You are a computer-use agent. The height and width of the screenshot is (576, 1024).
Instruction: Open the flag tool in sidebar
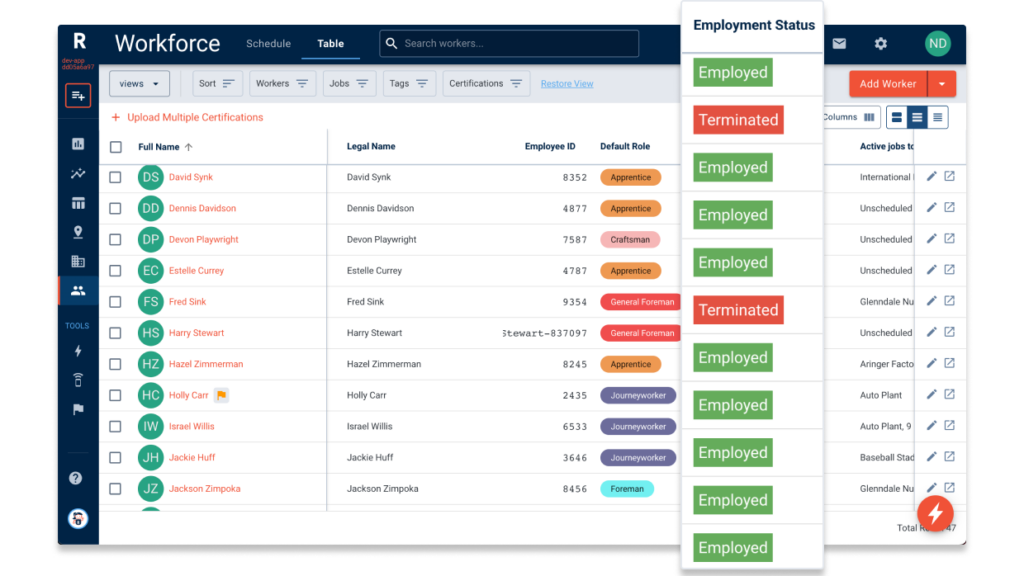(78, 409)
